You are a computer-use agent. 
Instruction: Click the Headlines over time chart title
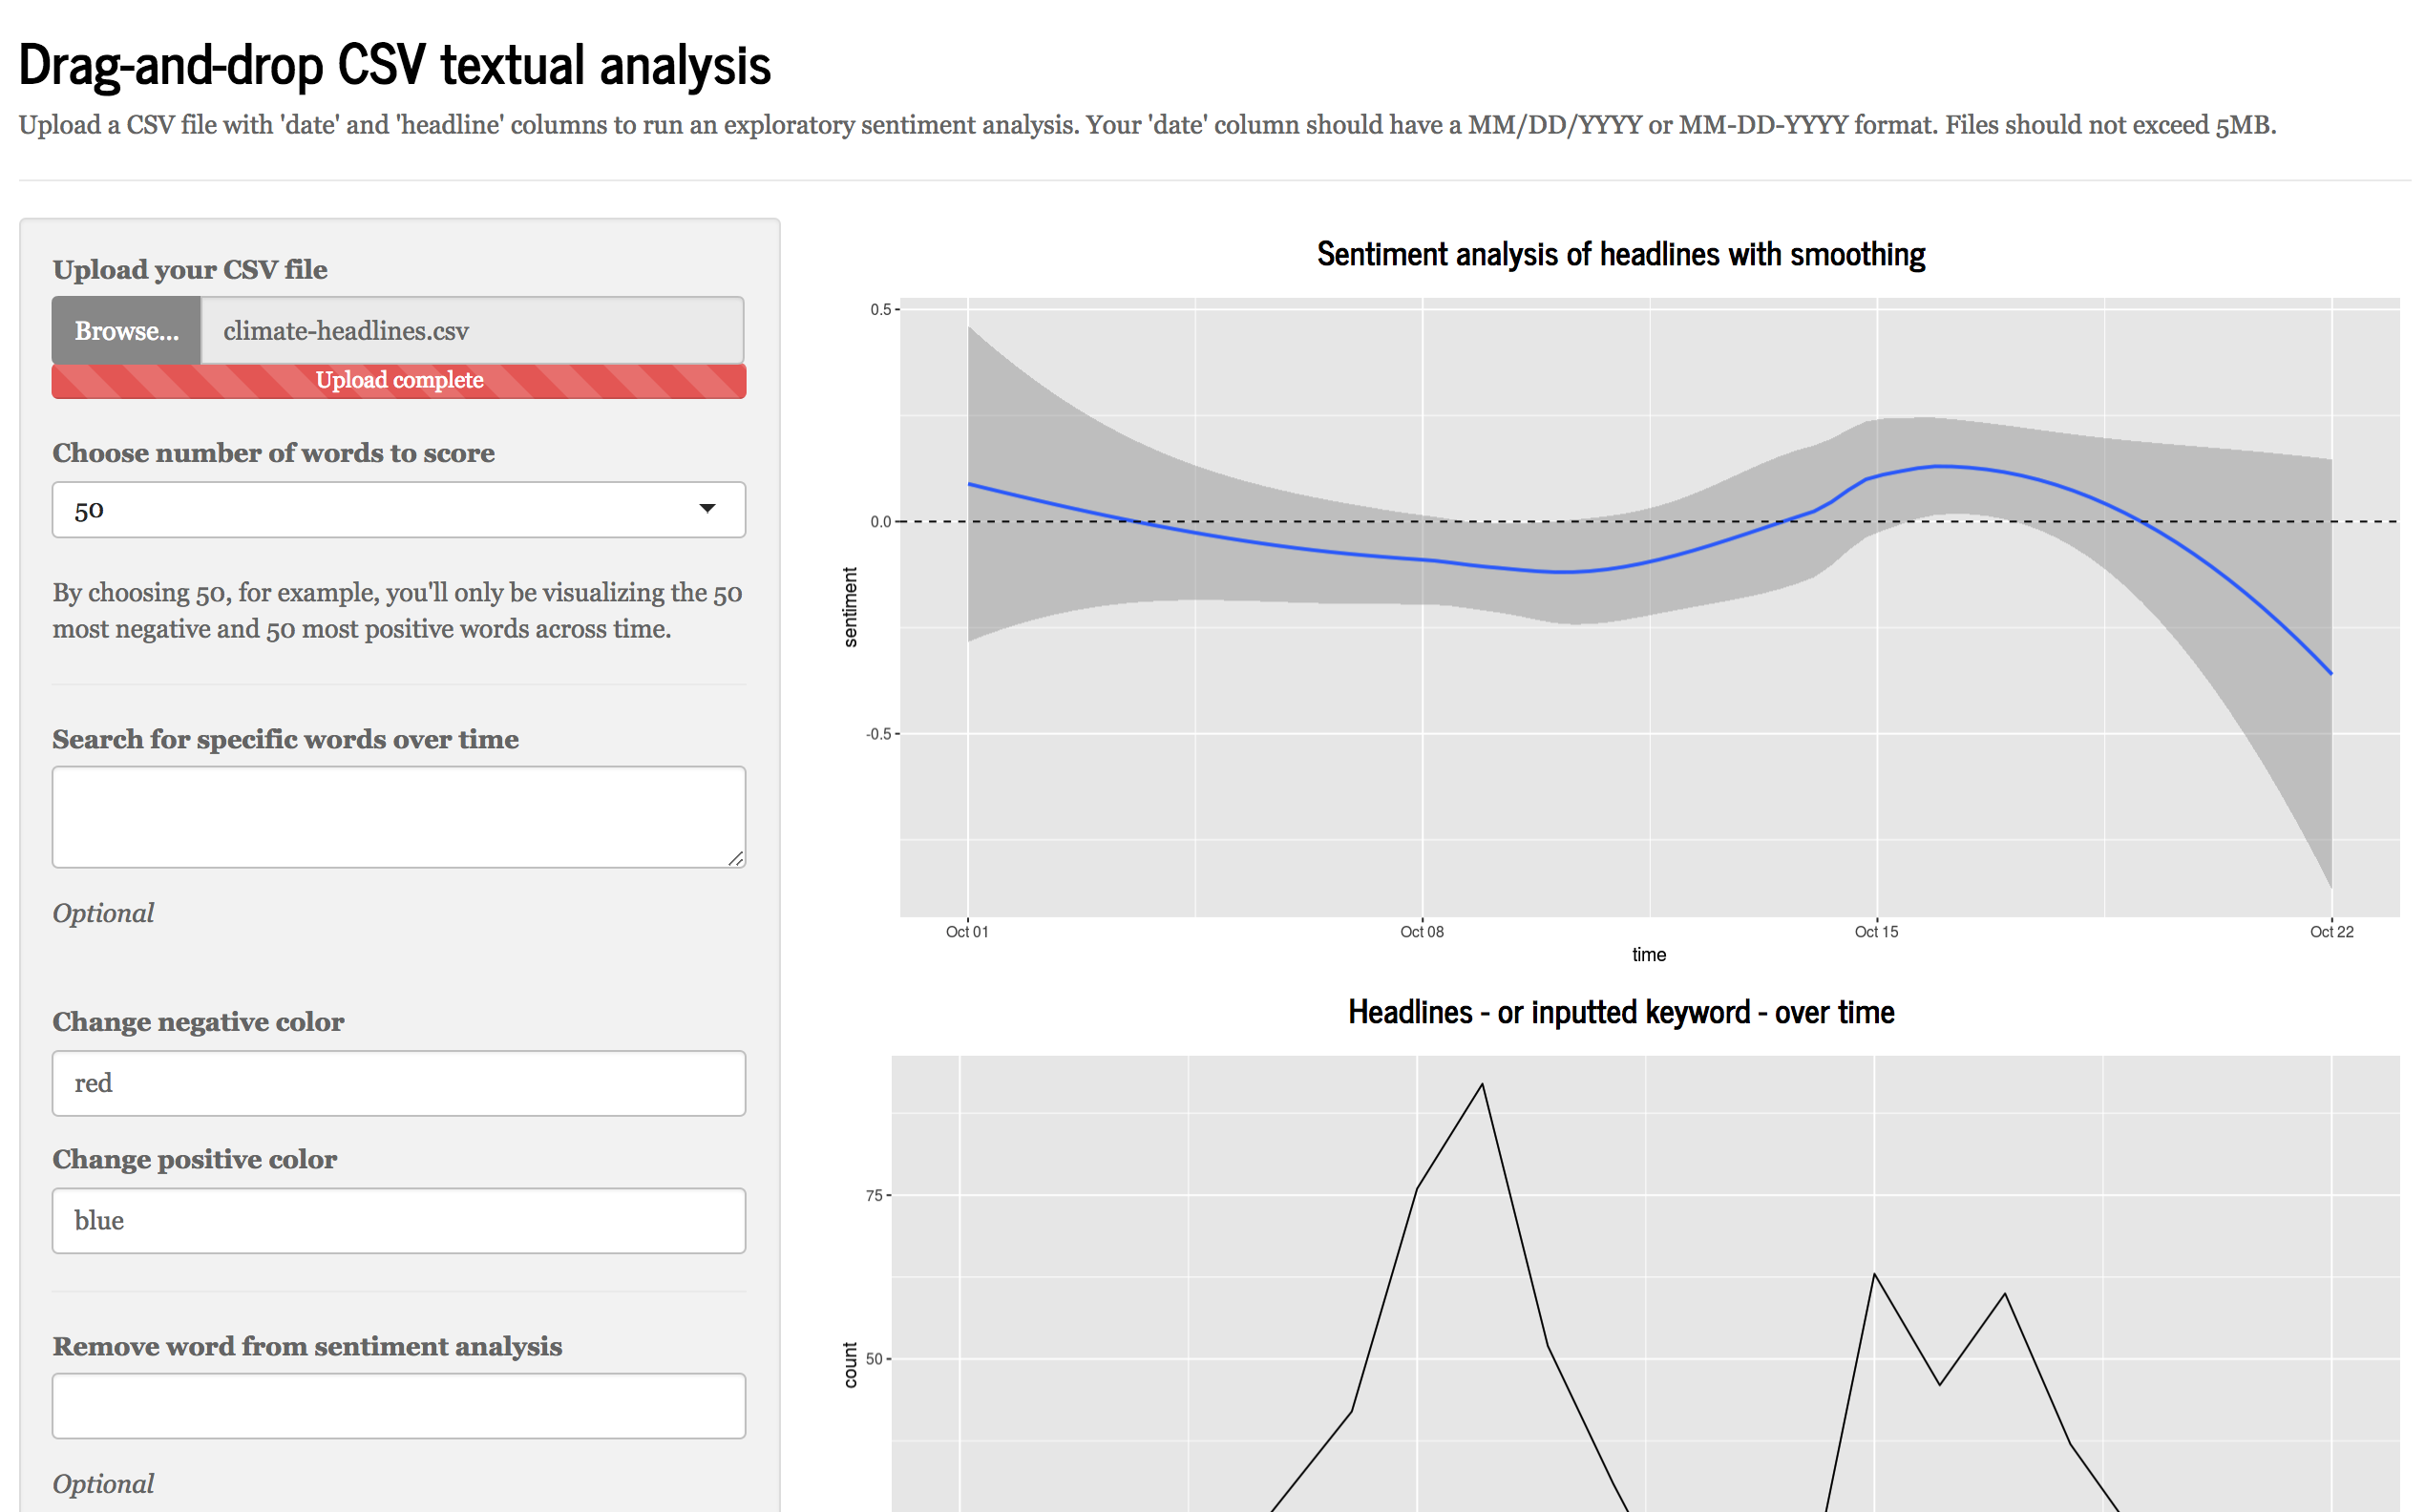tap(1620, 1012)
